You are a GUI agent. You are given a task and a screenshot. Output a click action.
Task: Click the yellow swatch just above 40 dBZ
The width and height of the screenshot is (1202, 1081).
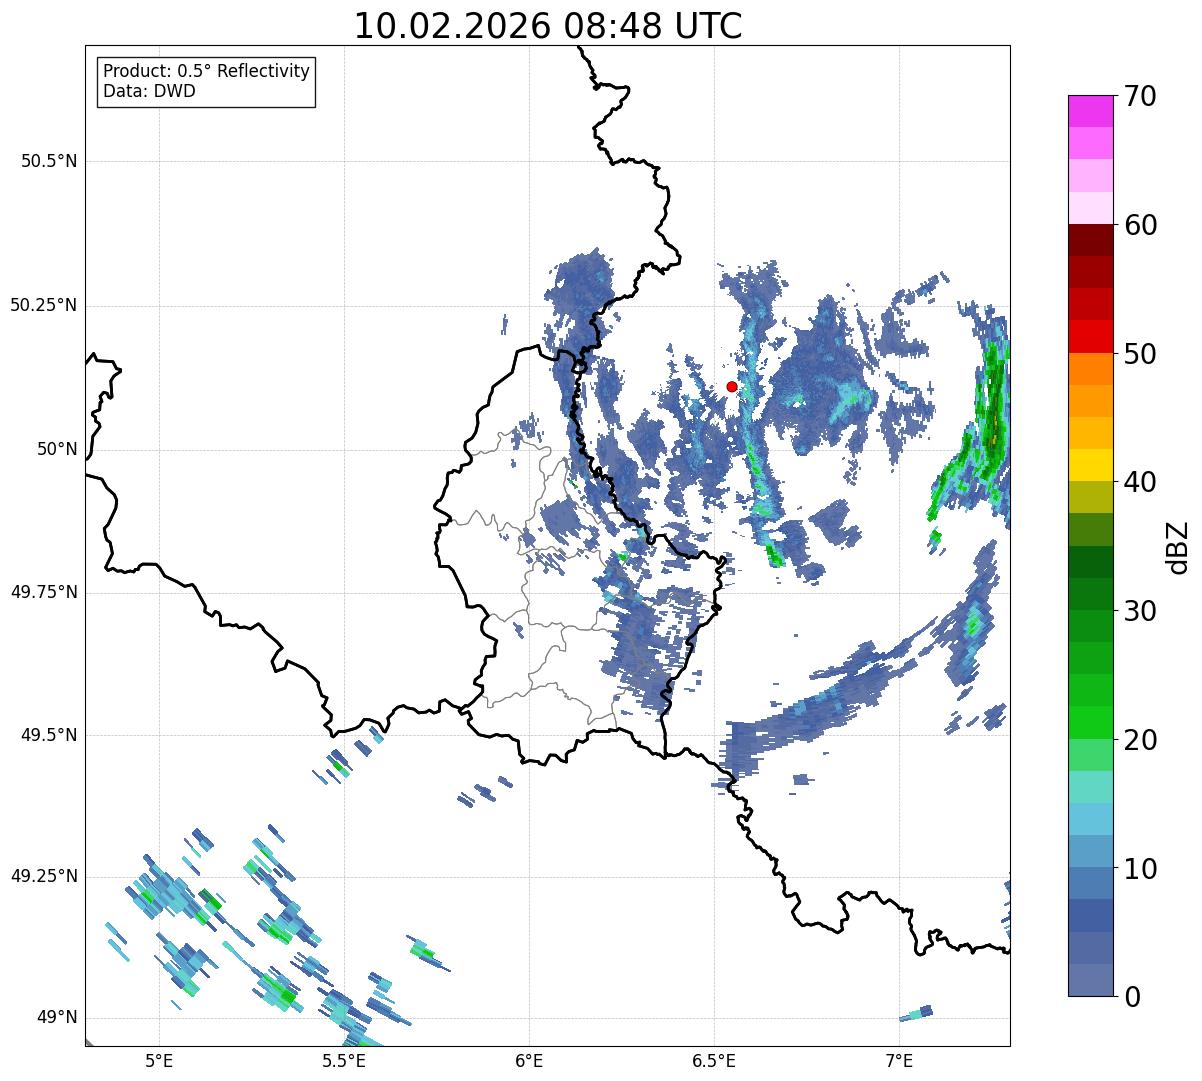(1090, 465)
